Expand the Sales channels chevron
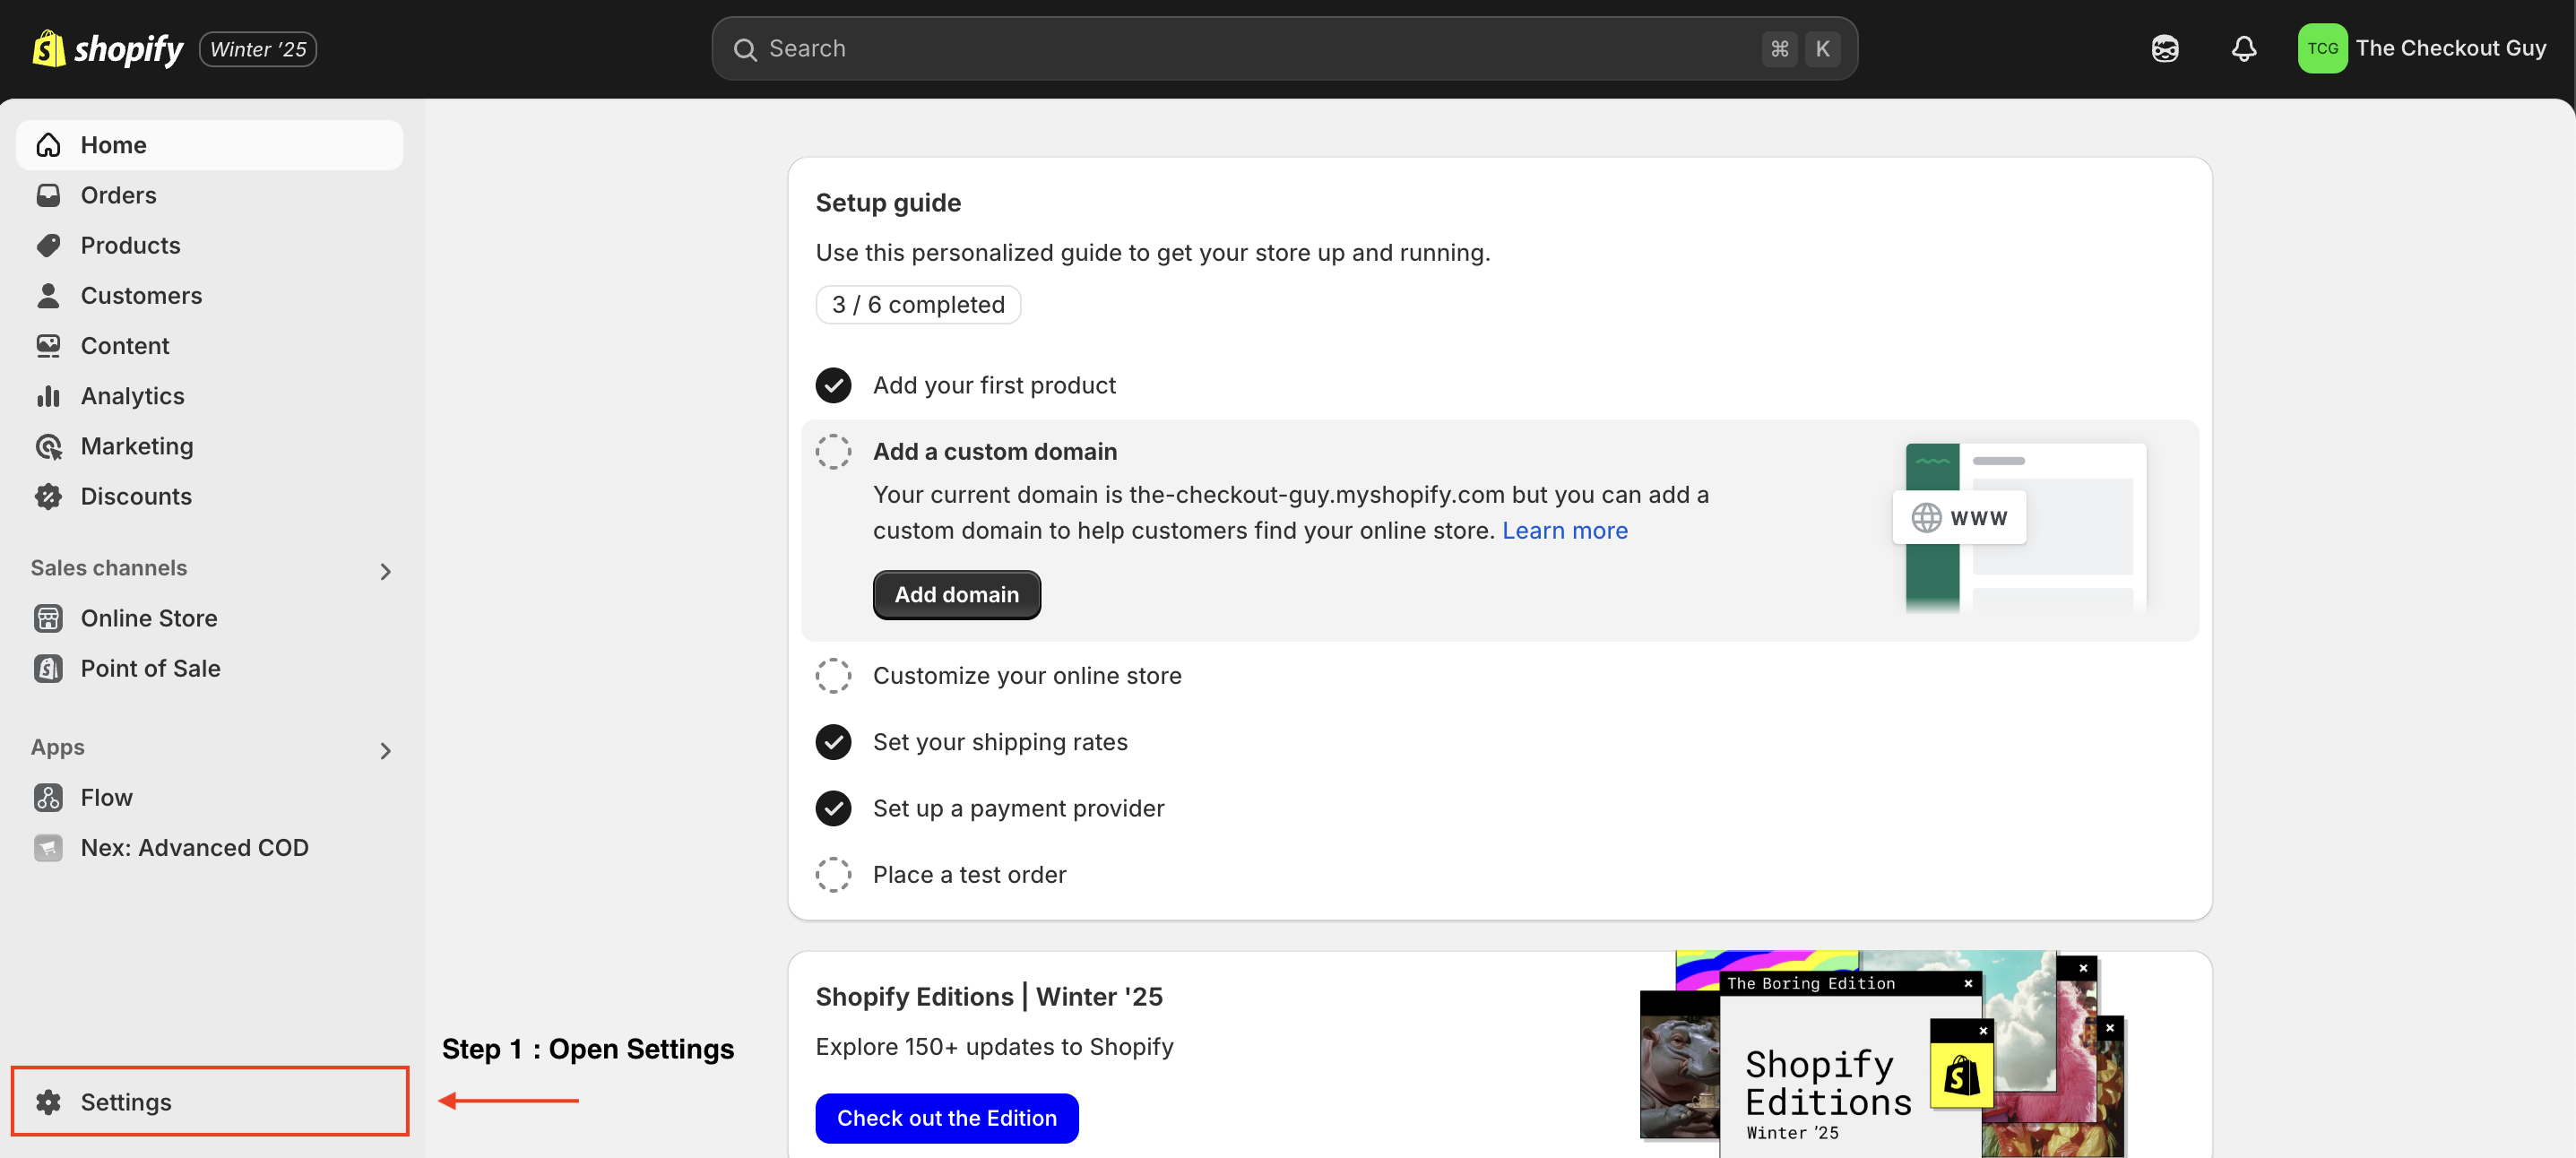 [x=385, y=571]
